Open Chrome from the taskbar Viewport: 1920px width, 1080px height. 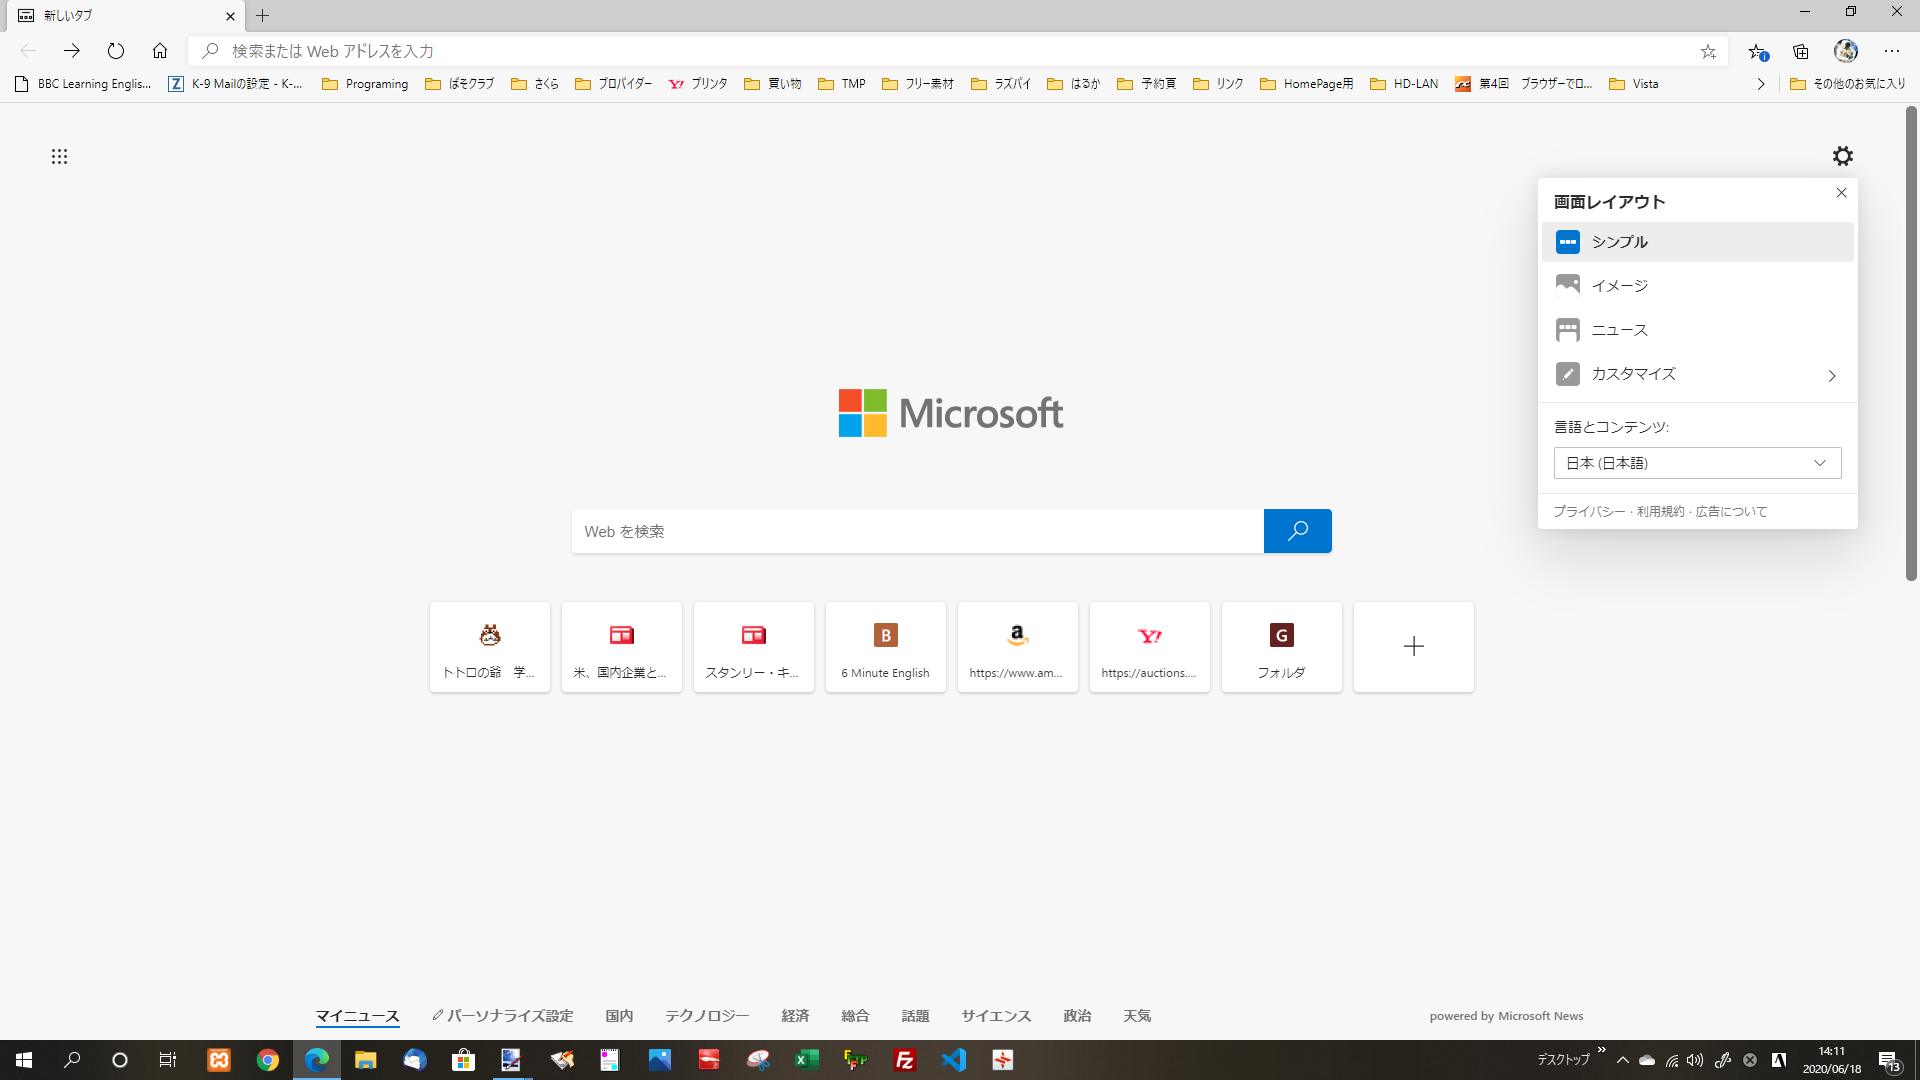pos(267,1060)
